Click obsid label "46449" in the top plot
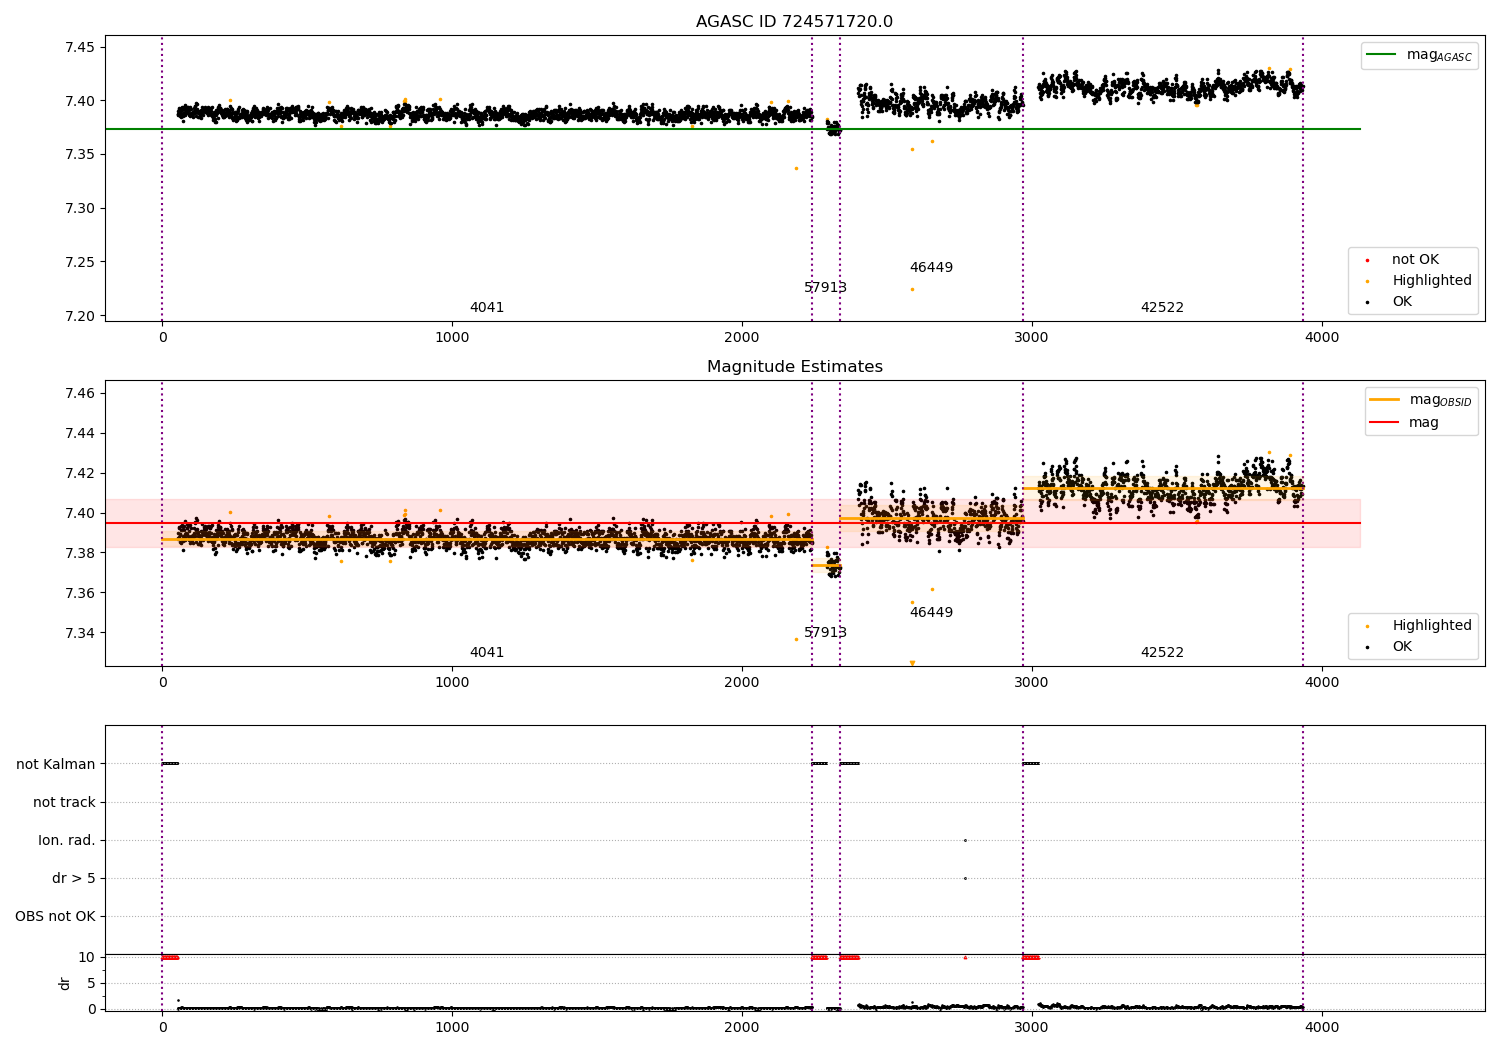This screenshot has height=1050, width=1500. [x=931, y=268]
